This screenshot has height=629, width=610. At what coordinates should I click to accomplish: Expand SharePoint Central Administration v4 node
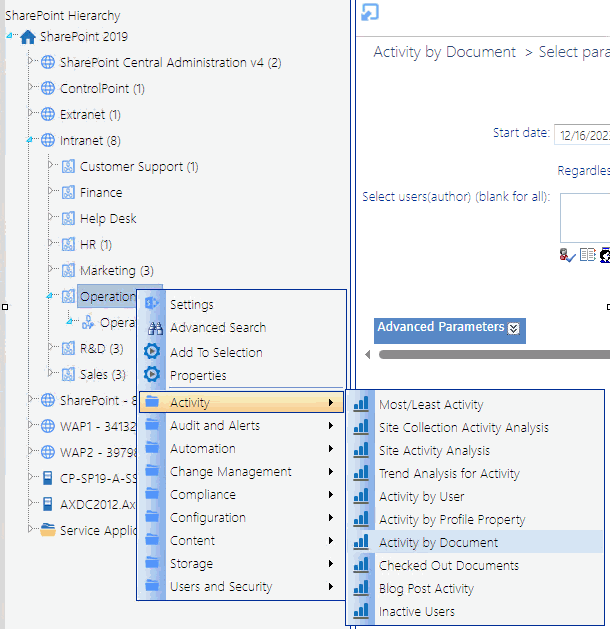pyautogui.click(x=30, y=61)
